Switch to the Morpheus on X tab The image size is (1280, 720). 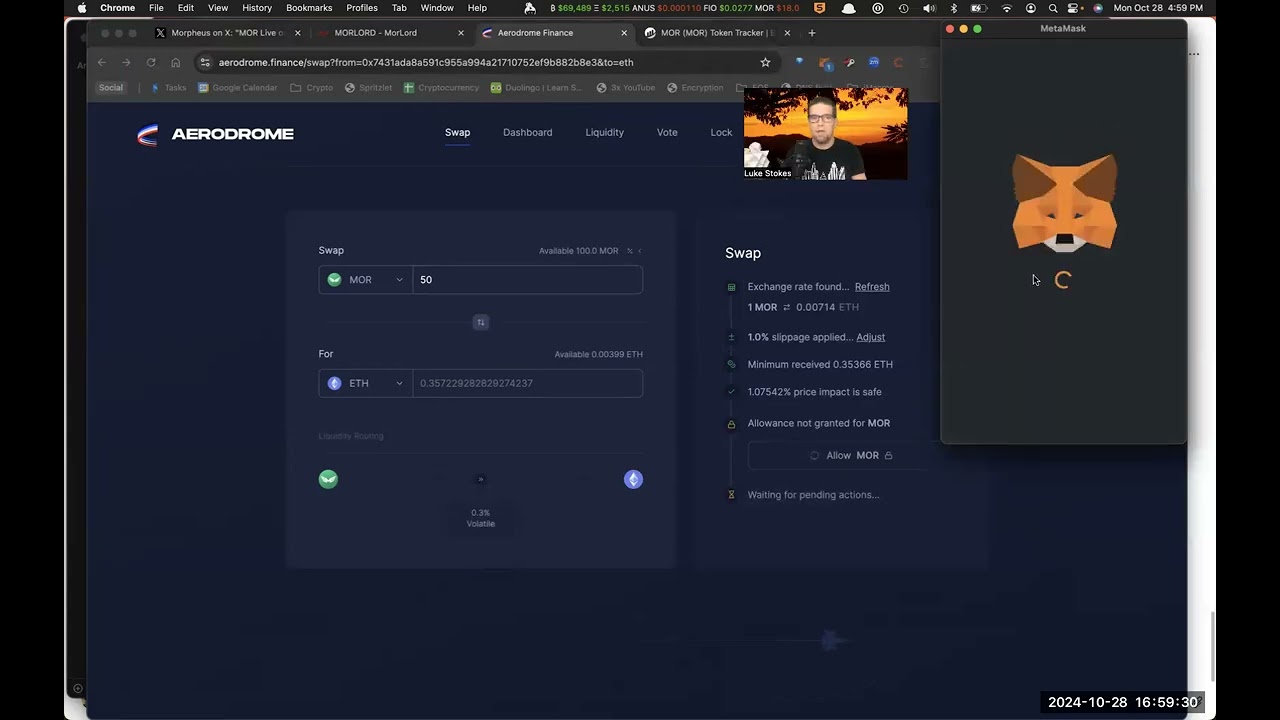pos(227,33)
